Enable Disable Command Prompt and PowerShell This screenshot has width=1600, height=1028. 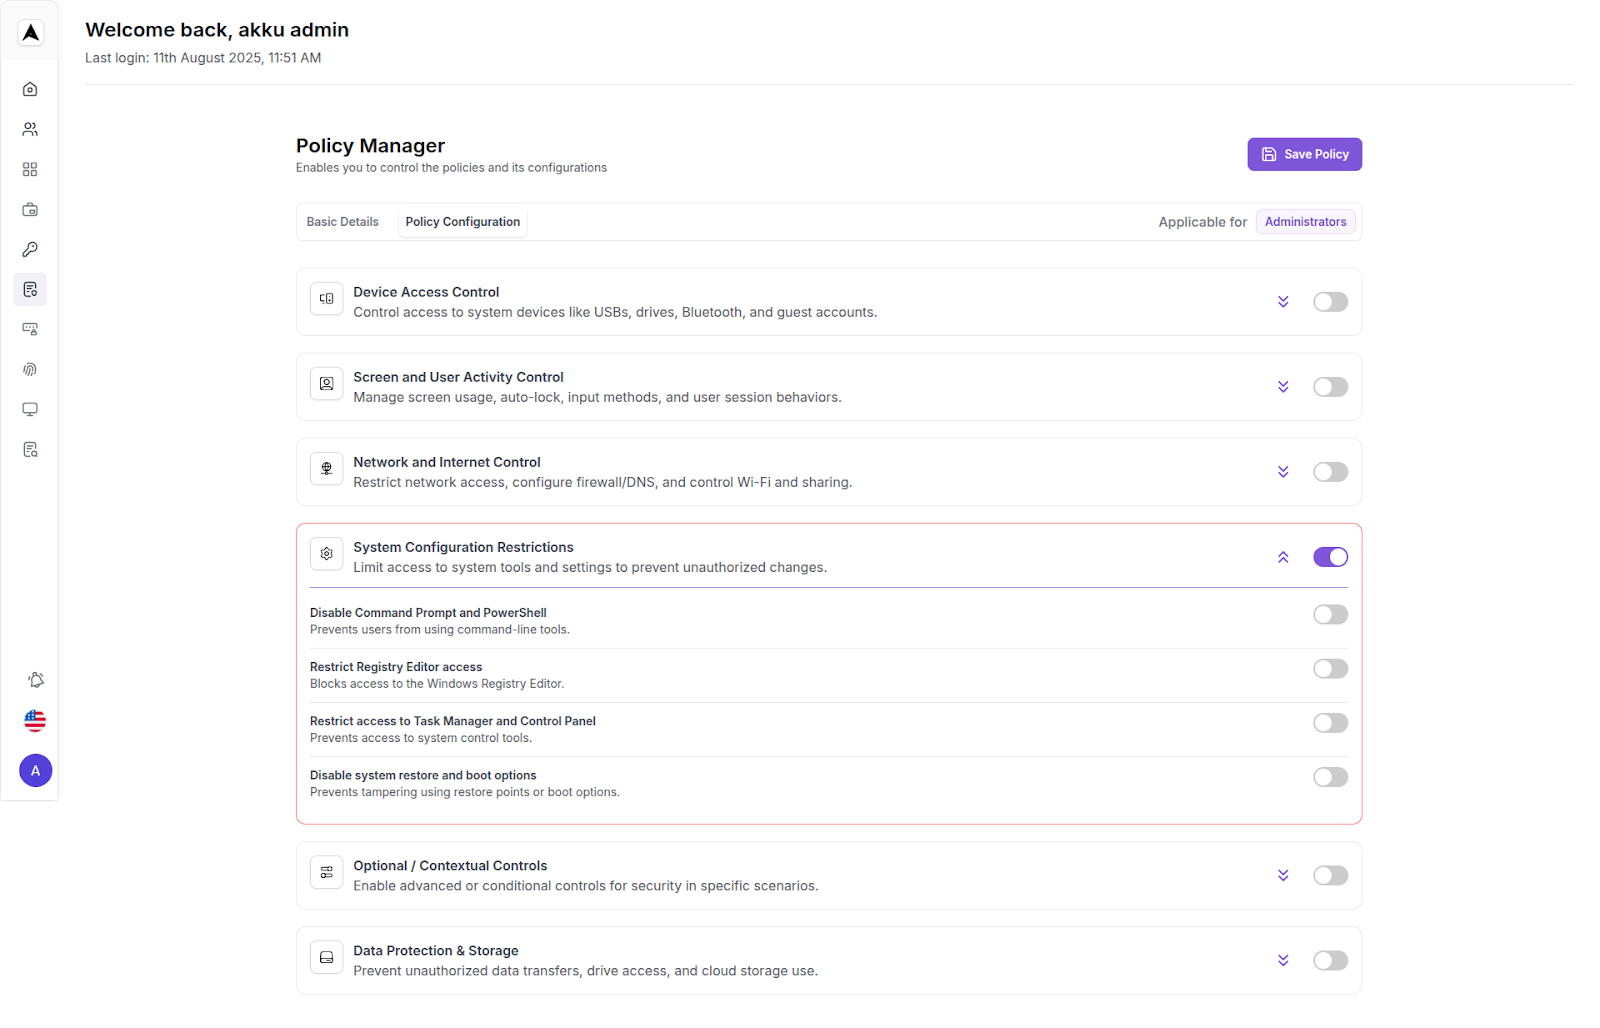pos(1330,614)
